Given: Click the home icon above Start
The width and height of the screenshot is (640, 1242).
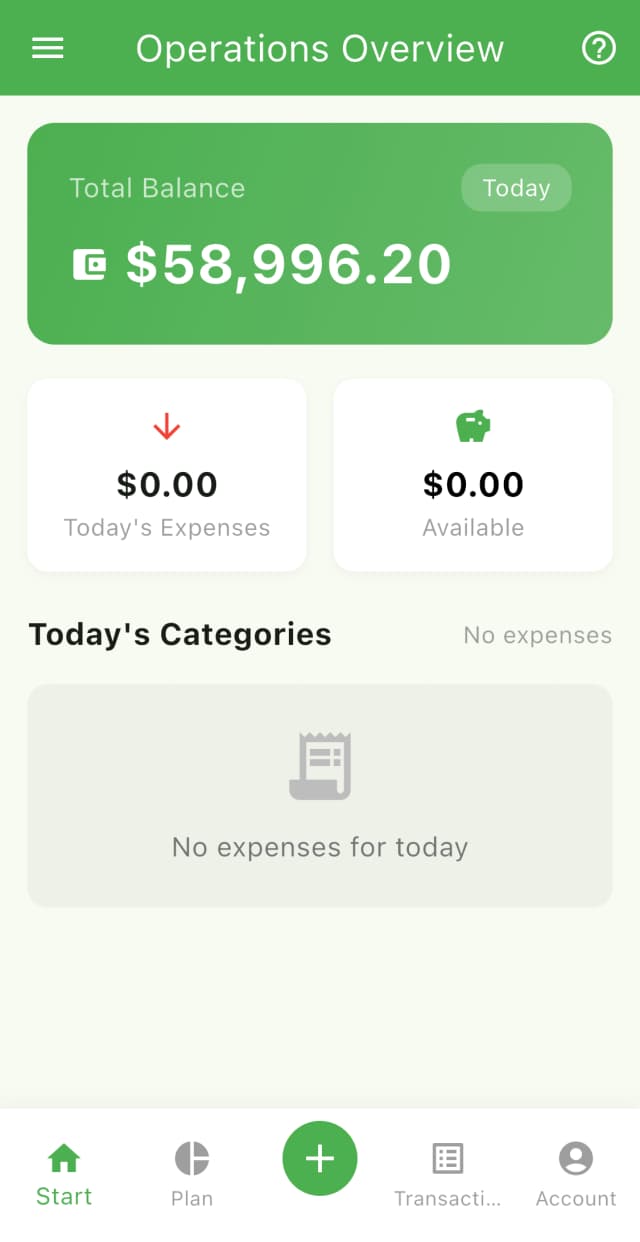Looking at the screenshot, I should click(63, 1158).
